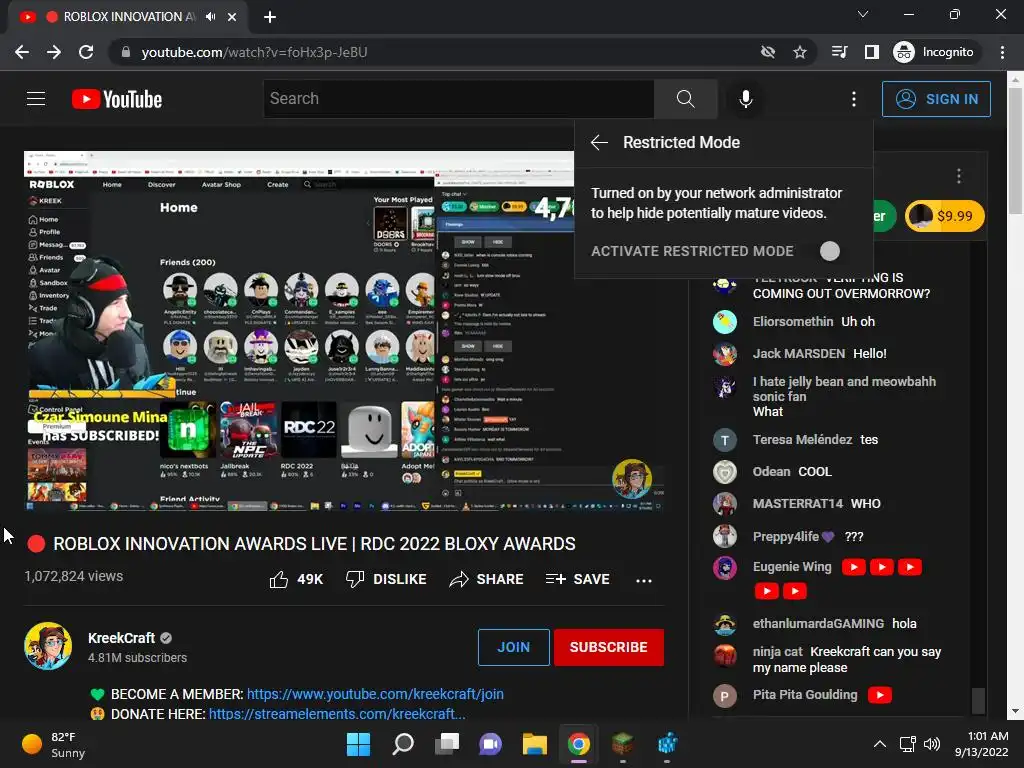The image size is (1024, 768).
Task: Open the KreekCraft channel name link
Action: pos(121,638)
